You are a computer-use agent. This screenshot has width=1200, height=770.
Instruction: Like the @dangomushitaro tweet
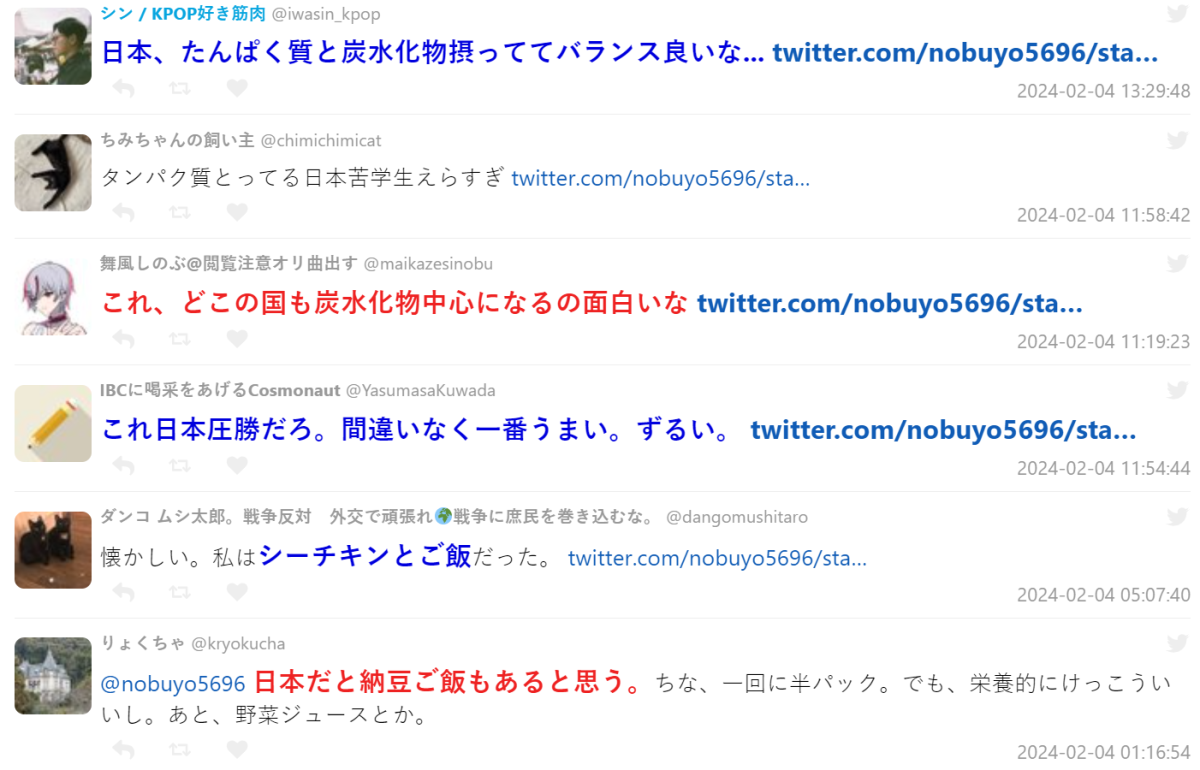(x=237, y=592)
